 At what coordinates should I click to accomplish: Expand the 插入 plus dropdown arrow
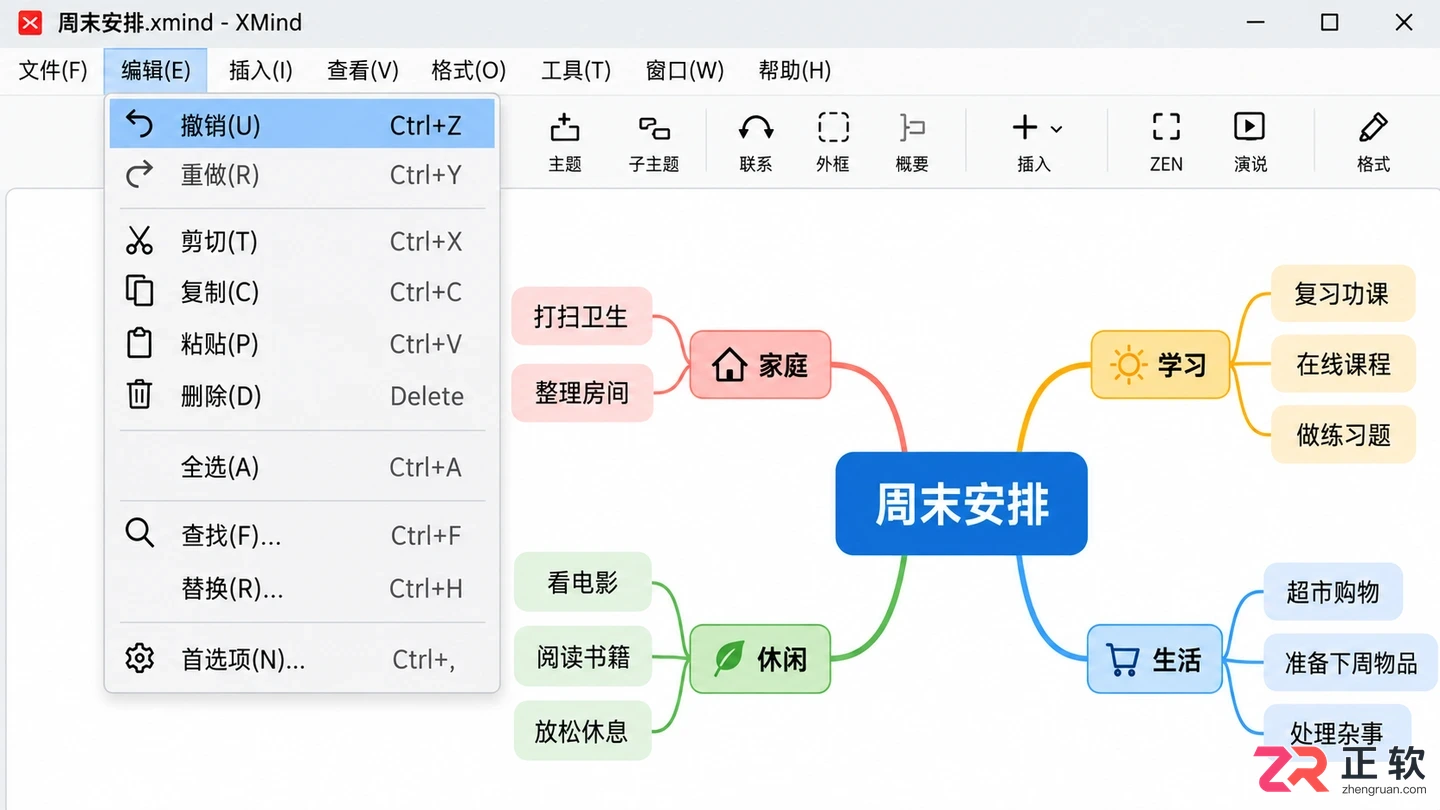(1057, 129)
